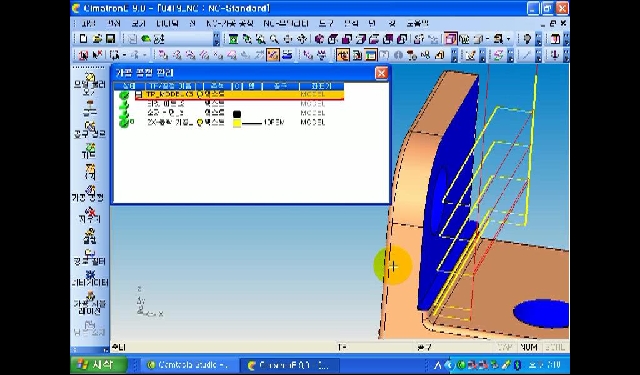
Task: Collapse the TP_MODEL toolpath tree node
Action: point(139,95)
